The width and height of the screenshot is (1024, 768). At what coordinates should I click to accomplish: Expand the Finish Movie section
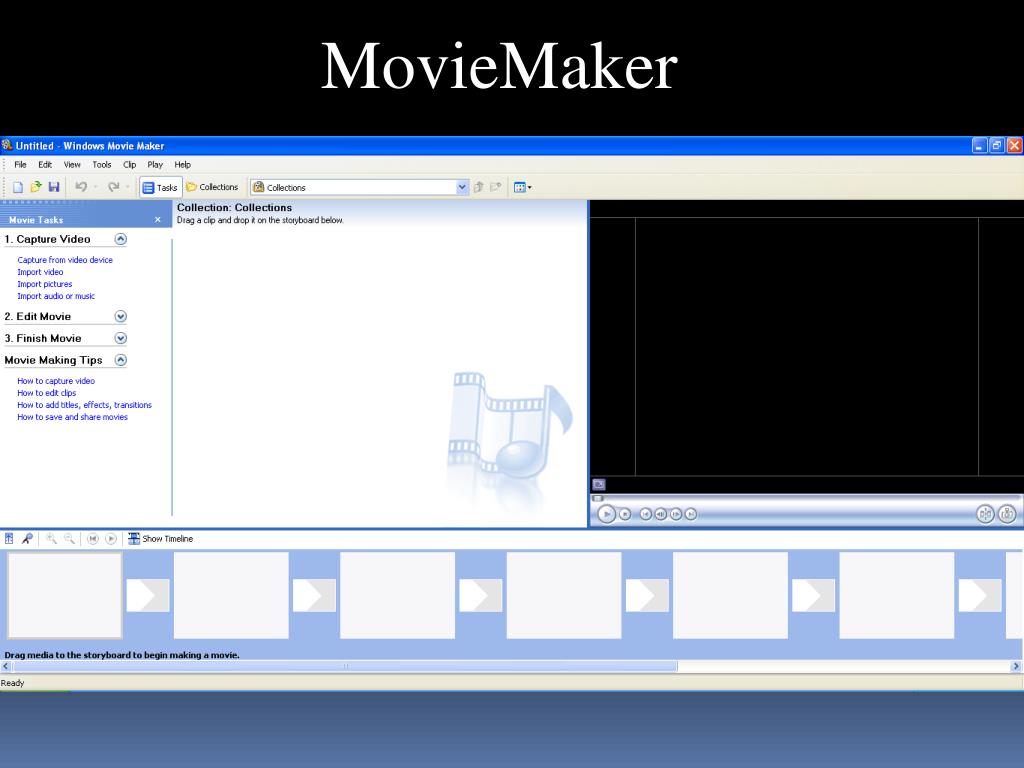coord(121,338)
